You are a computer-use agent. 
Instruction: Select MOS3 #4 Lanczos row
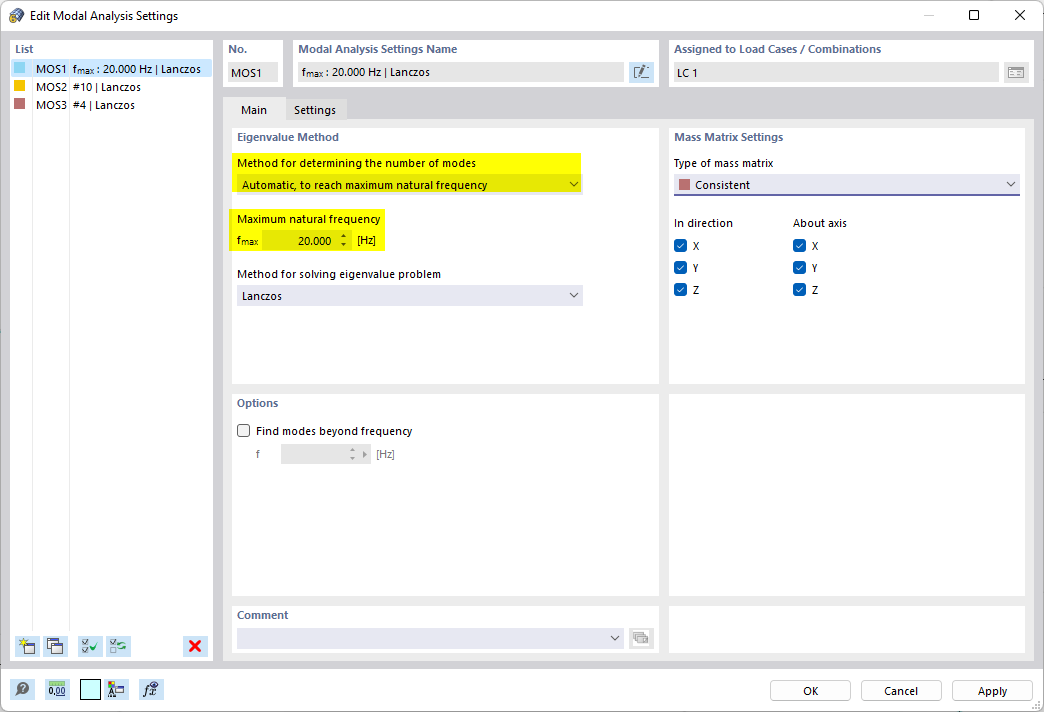click(111, 105)
